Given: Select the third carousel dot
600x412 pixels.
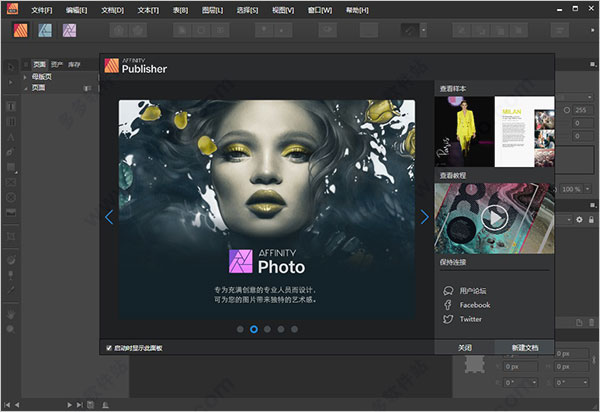Looking at the screenshot, I should [x=267, y=329].
